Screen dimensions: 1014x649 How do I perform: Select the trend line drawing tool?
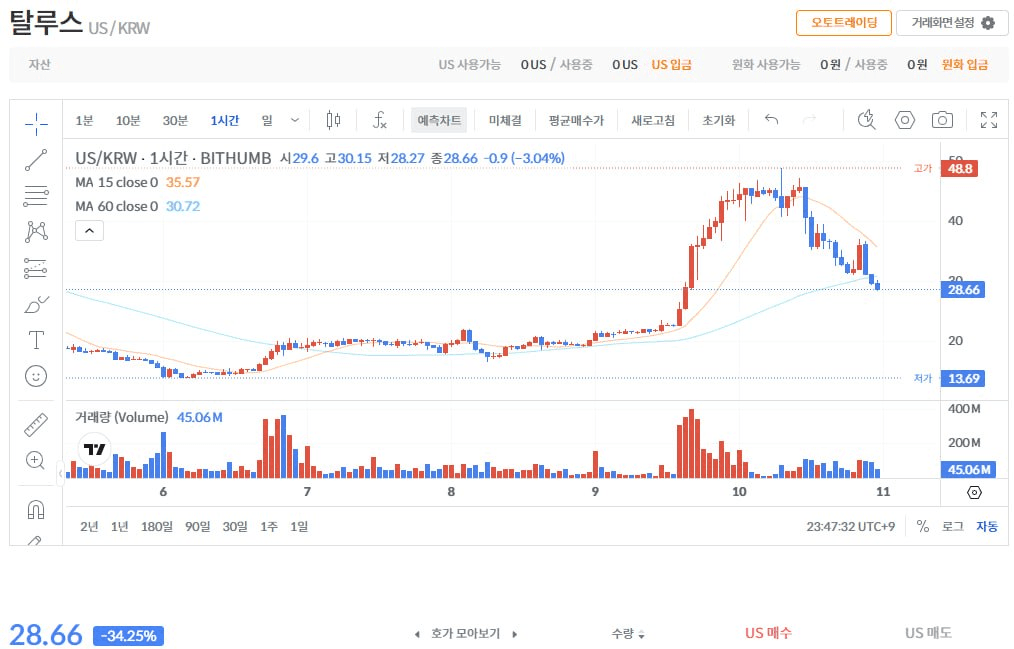click(x=36, y=160)
